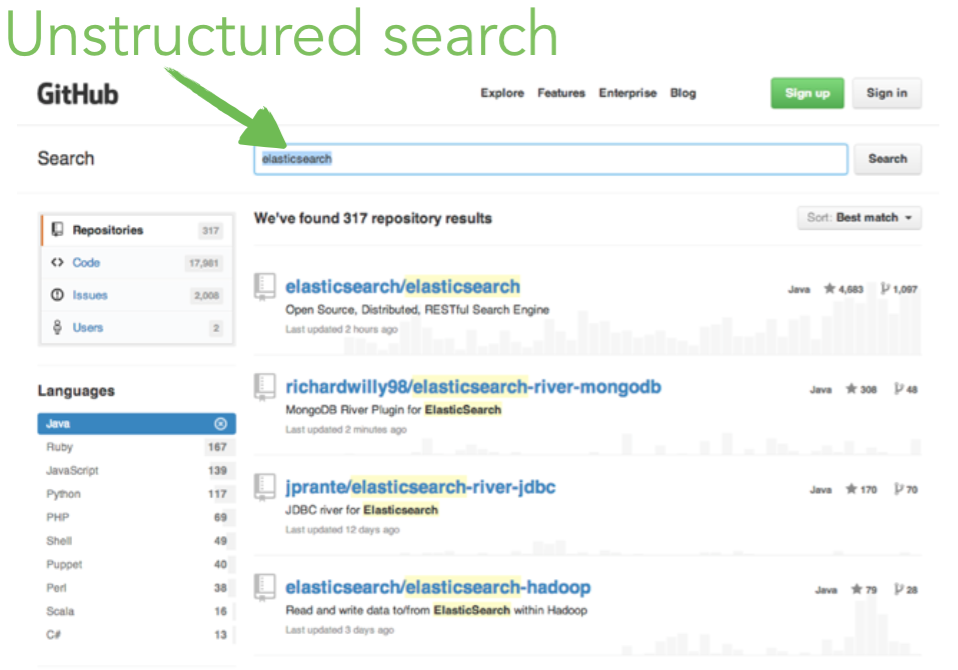Image resolution: width=958 pixels, height=670 pixels.
Task: Click 'Open Source, Distributed, RESTful Search Engine' description
Action: pos(417,310)
